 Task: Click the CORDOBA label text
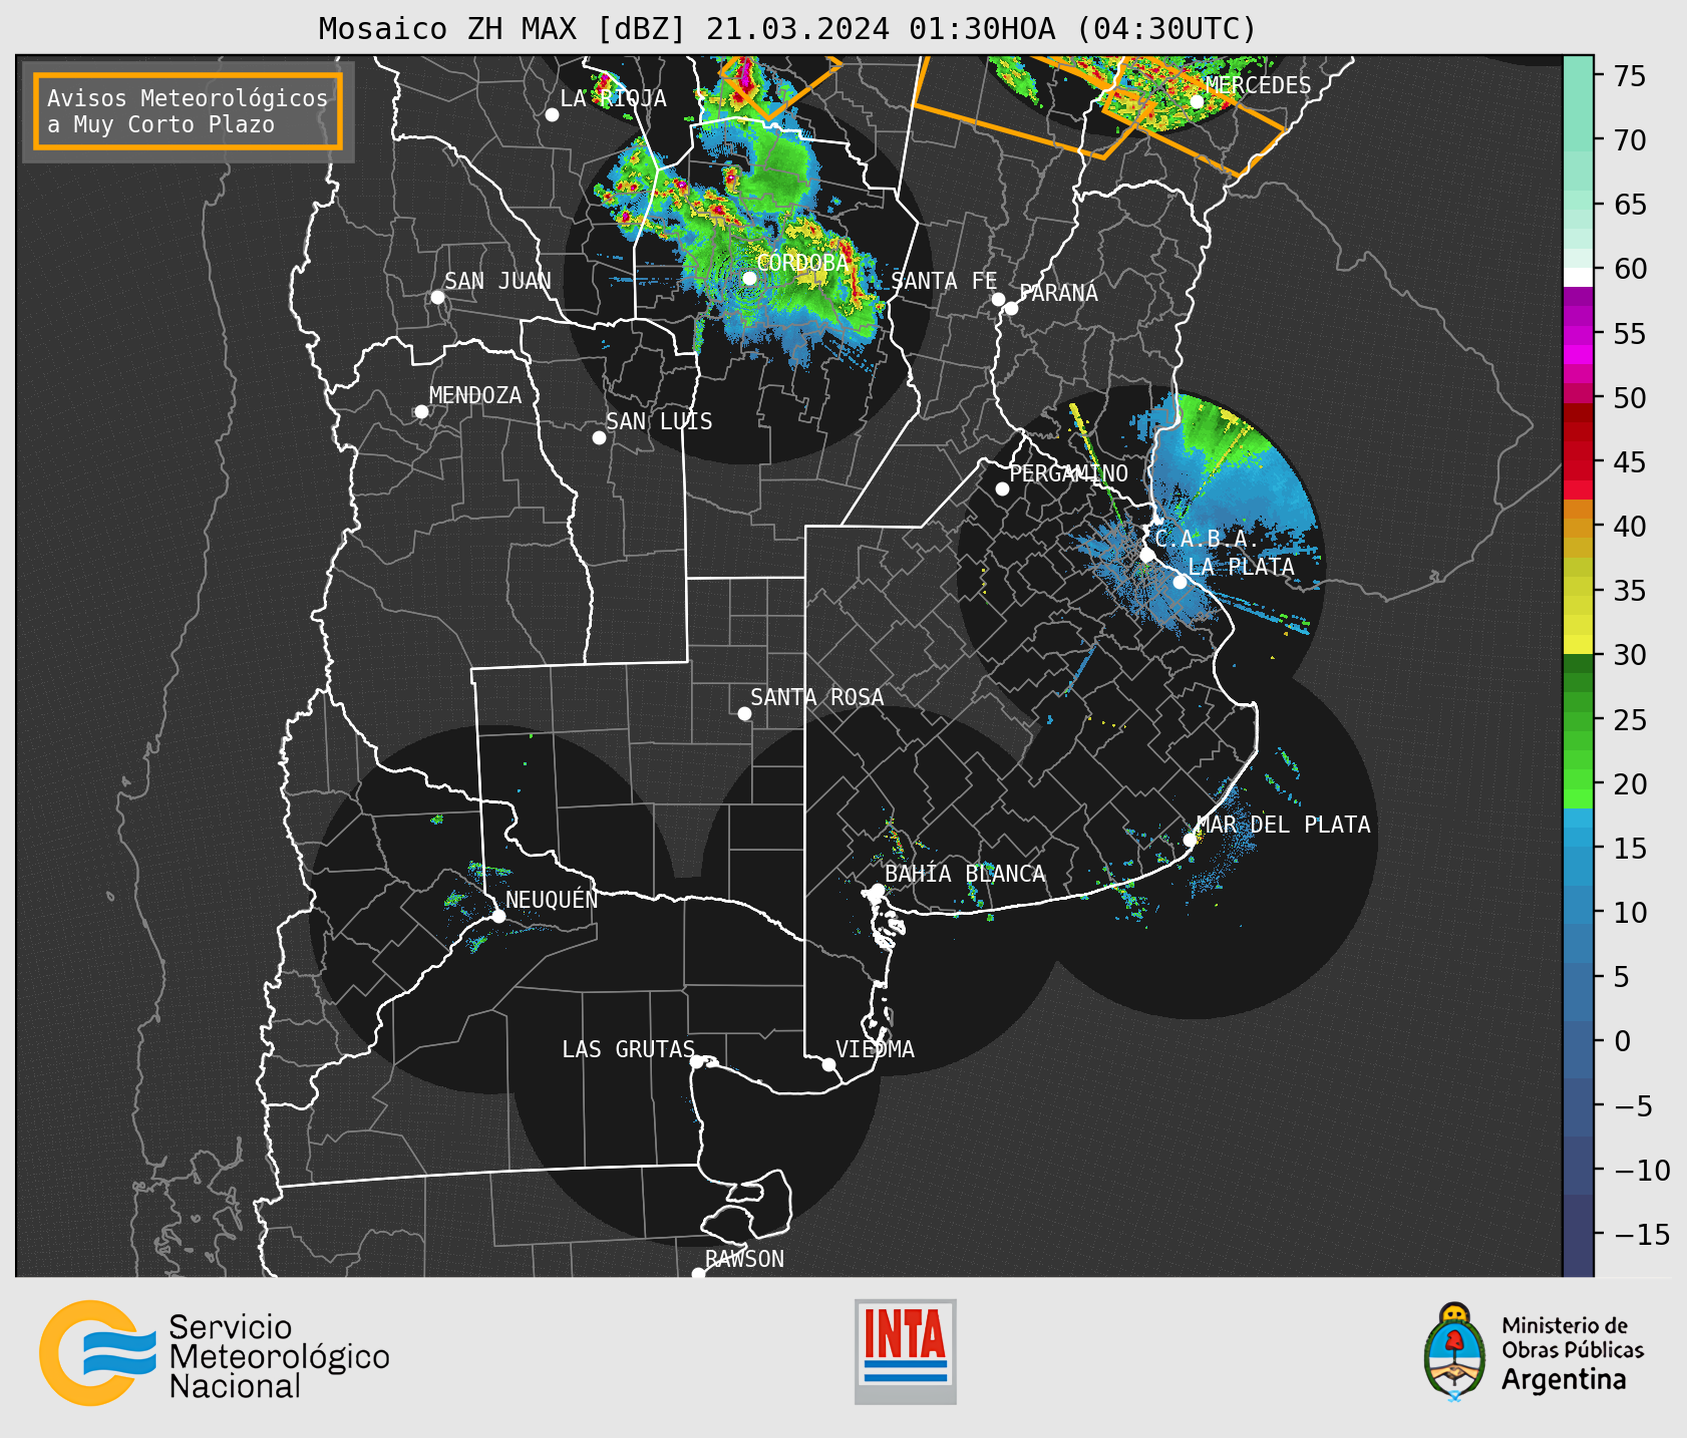click(803, 262)
